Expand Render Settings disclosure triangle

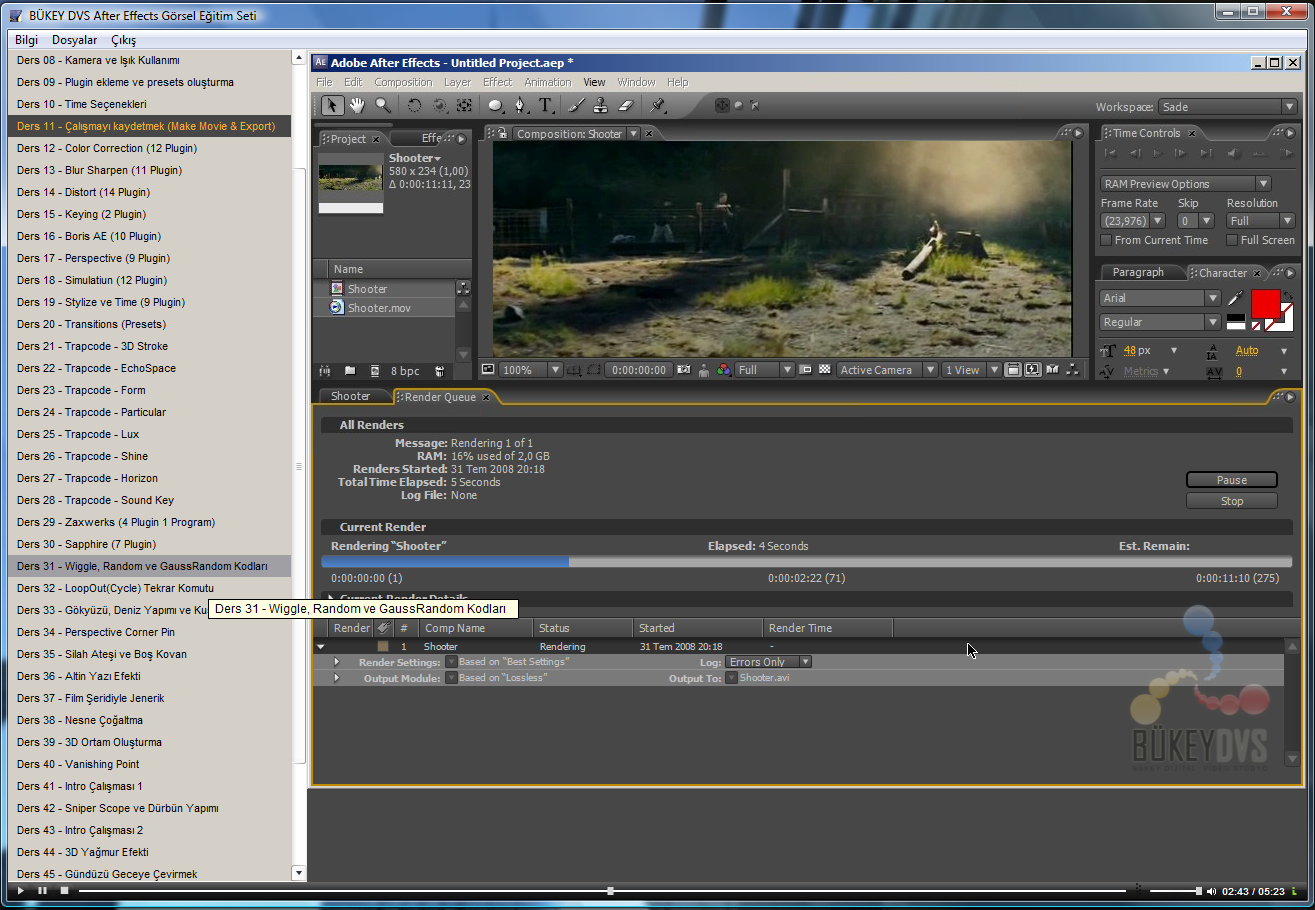pos(336,662)
